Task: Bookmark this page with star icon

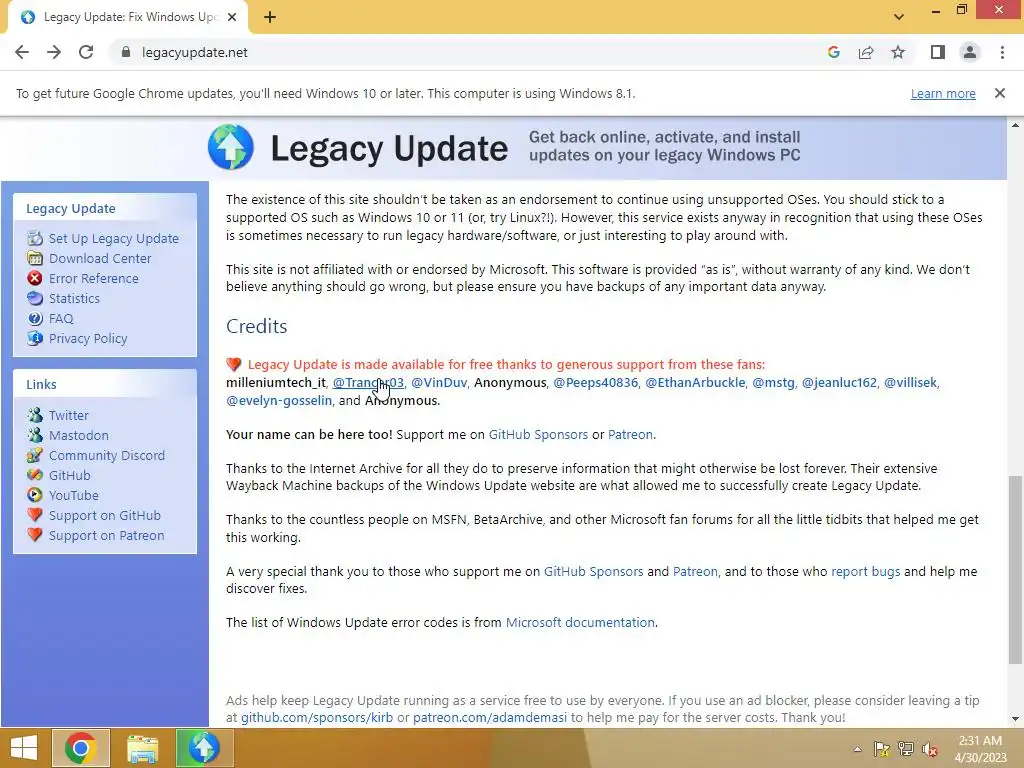Action: (898, 52)
